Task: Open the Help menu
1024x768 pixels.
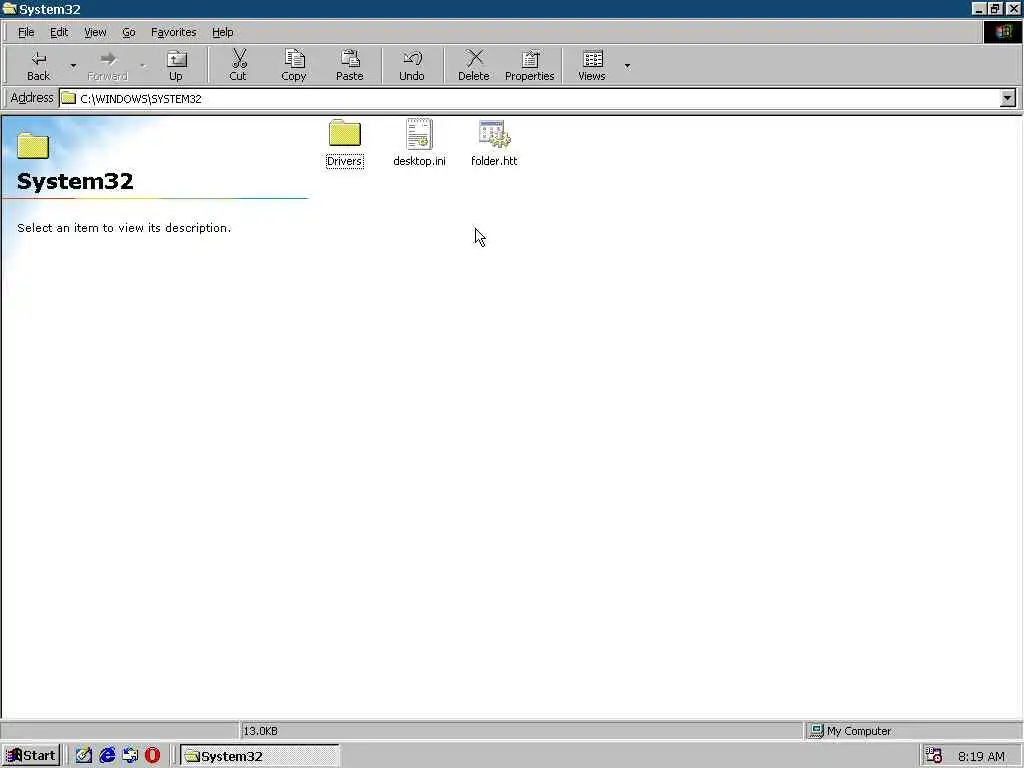Action: [x=223, y=32]
